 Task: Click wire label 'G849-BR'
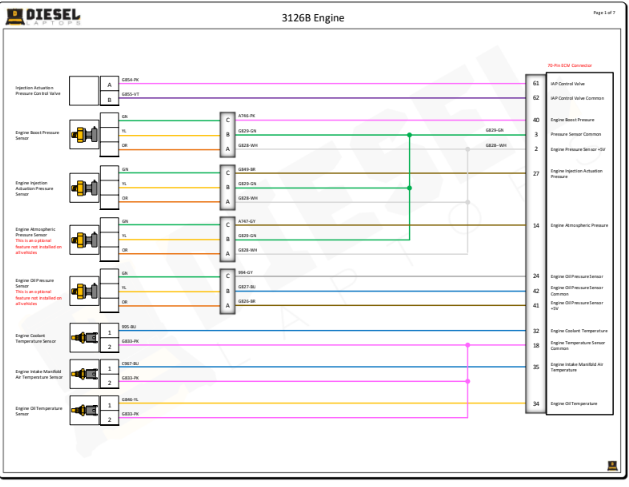pos(247,169)
